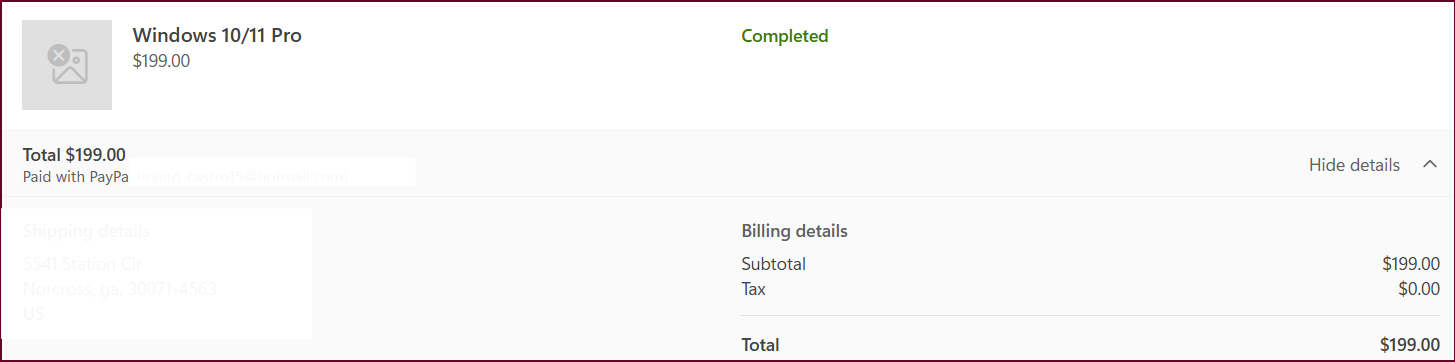Click the Subtotal amount of $199.00
This screenshot has height=362, width=1455.
(x=1411, y=264)
